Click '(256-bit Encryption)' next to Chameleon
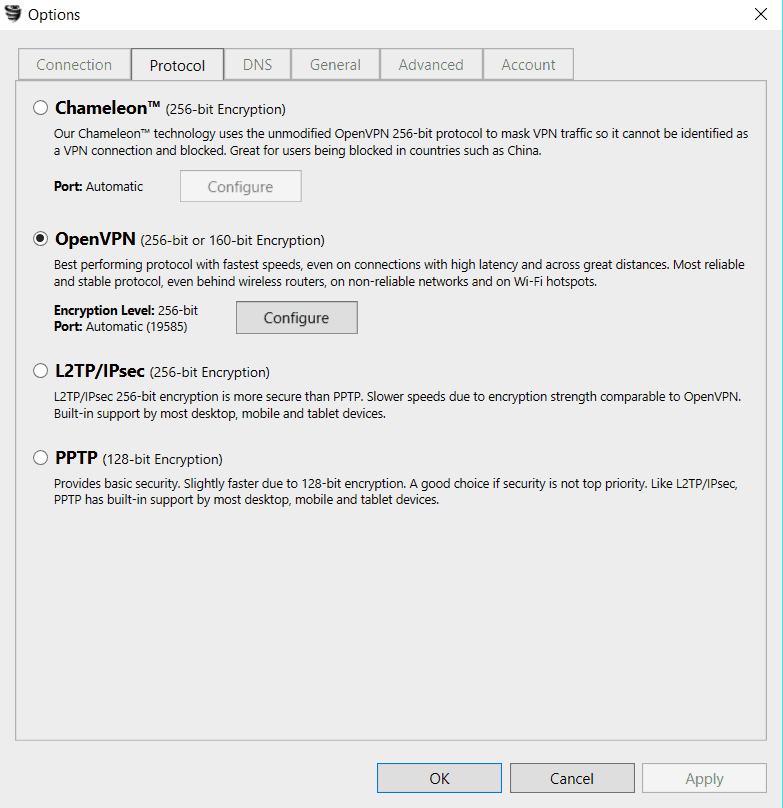 tap(225, 109)
